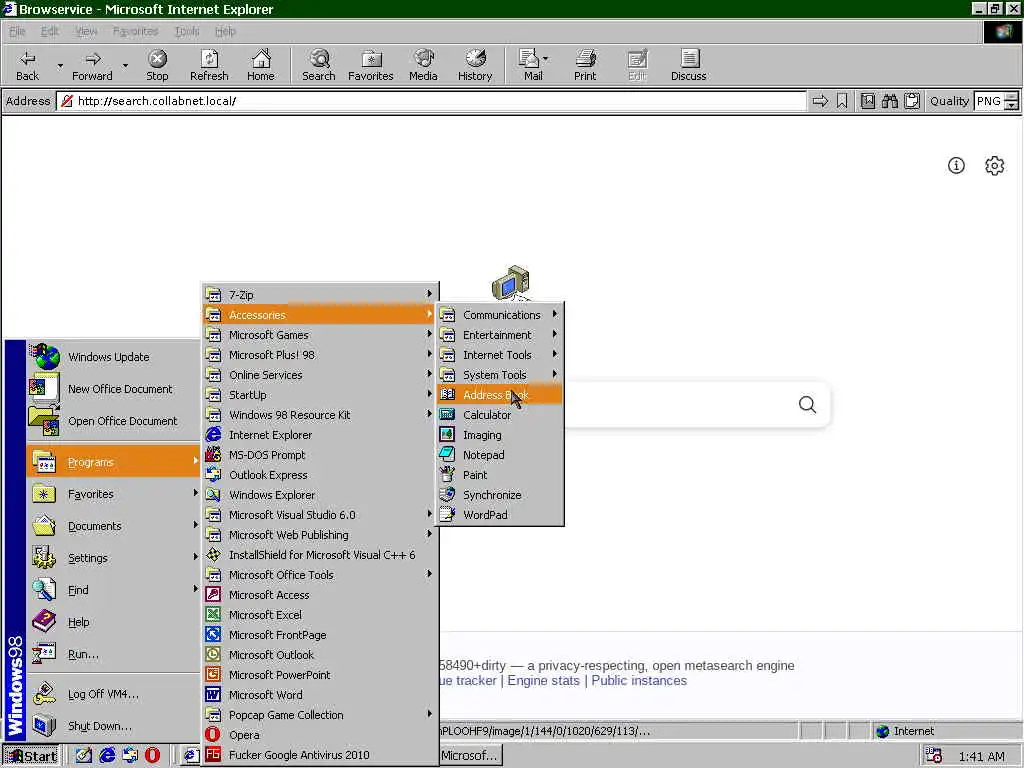1024x768 pixels.
Task: Open the Favorites toolbar button
Action: click(x=370, y=65)
